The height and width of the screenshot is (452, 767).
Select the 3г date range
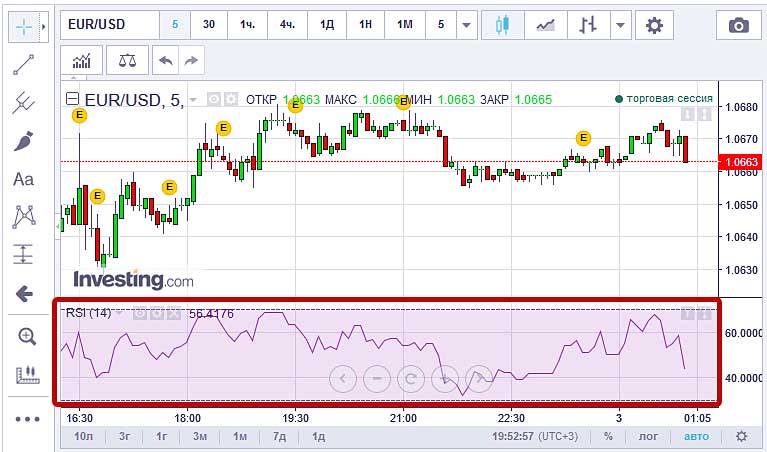(124, 436)
